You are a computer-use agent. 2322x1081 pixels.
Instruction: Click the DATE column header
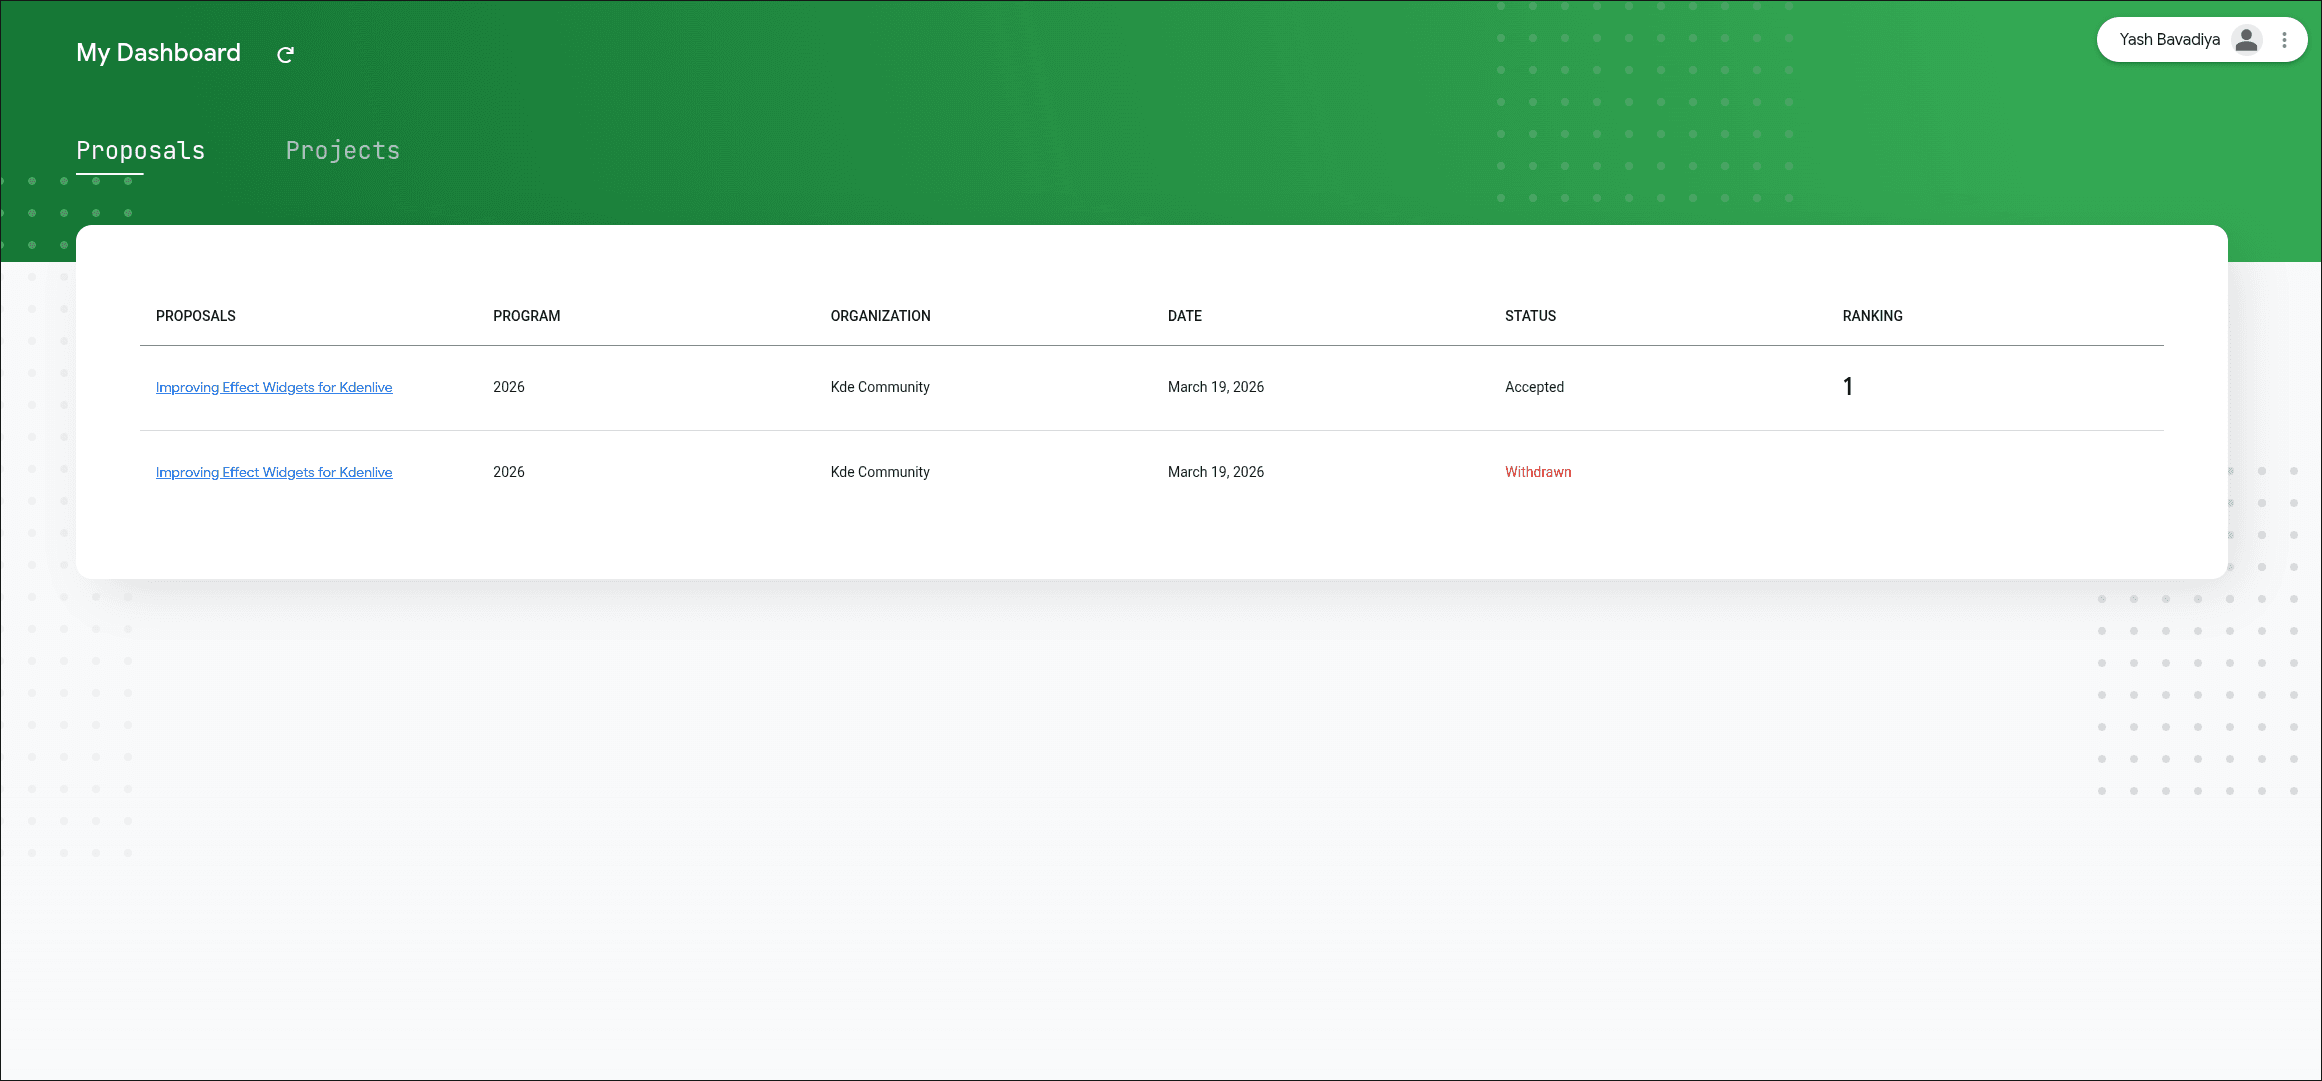pyautogui.click(x=1185, y=316)
